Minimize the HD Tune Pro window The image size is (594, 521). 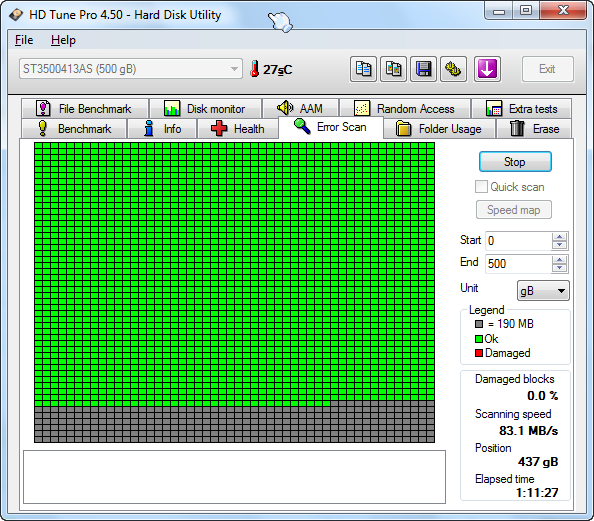[x=499, y=11]
